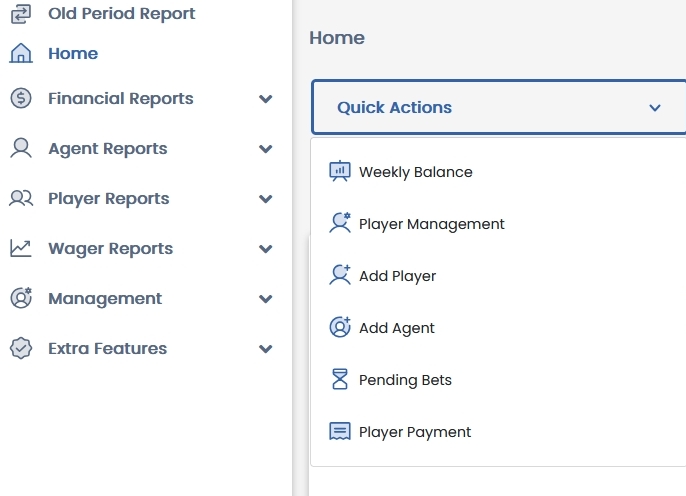Select Weekly Balance from Quick Actions
686x496 pixels.
coord(415,172)
